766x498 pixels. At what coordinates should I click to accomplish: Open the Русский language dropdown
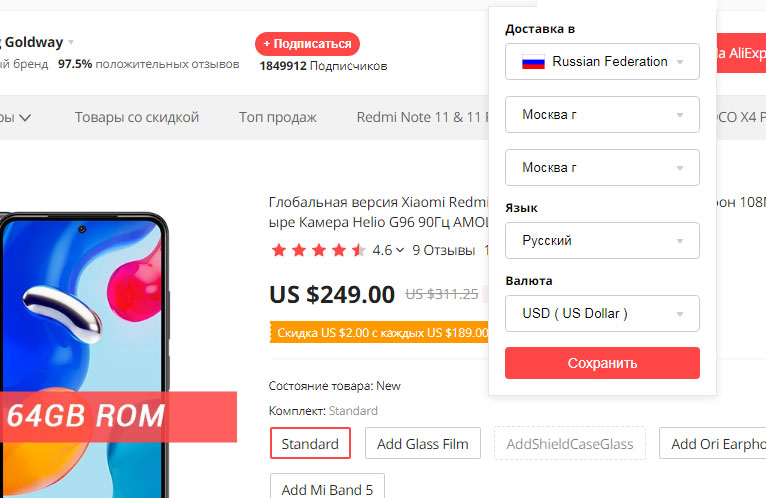[602, 241]
